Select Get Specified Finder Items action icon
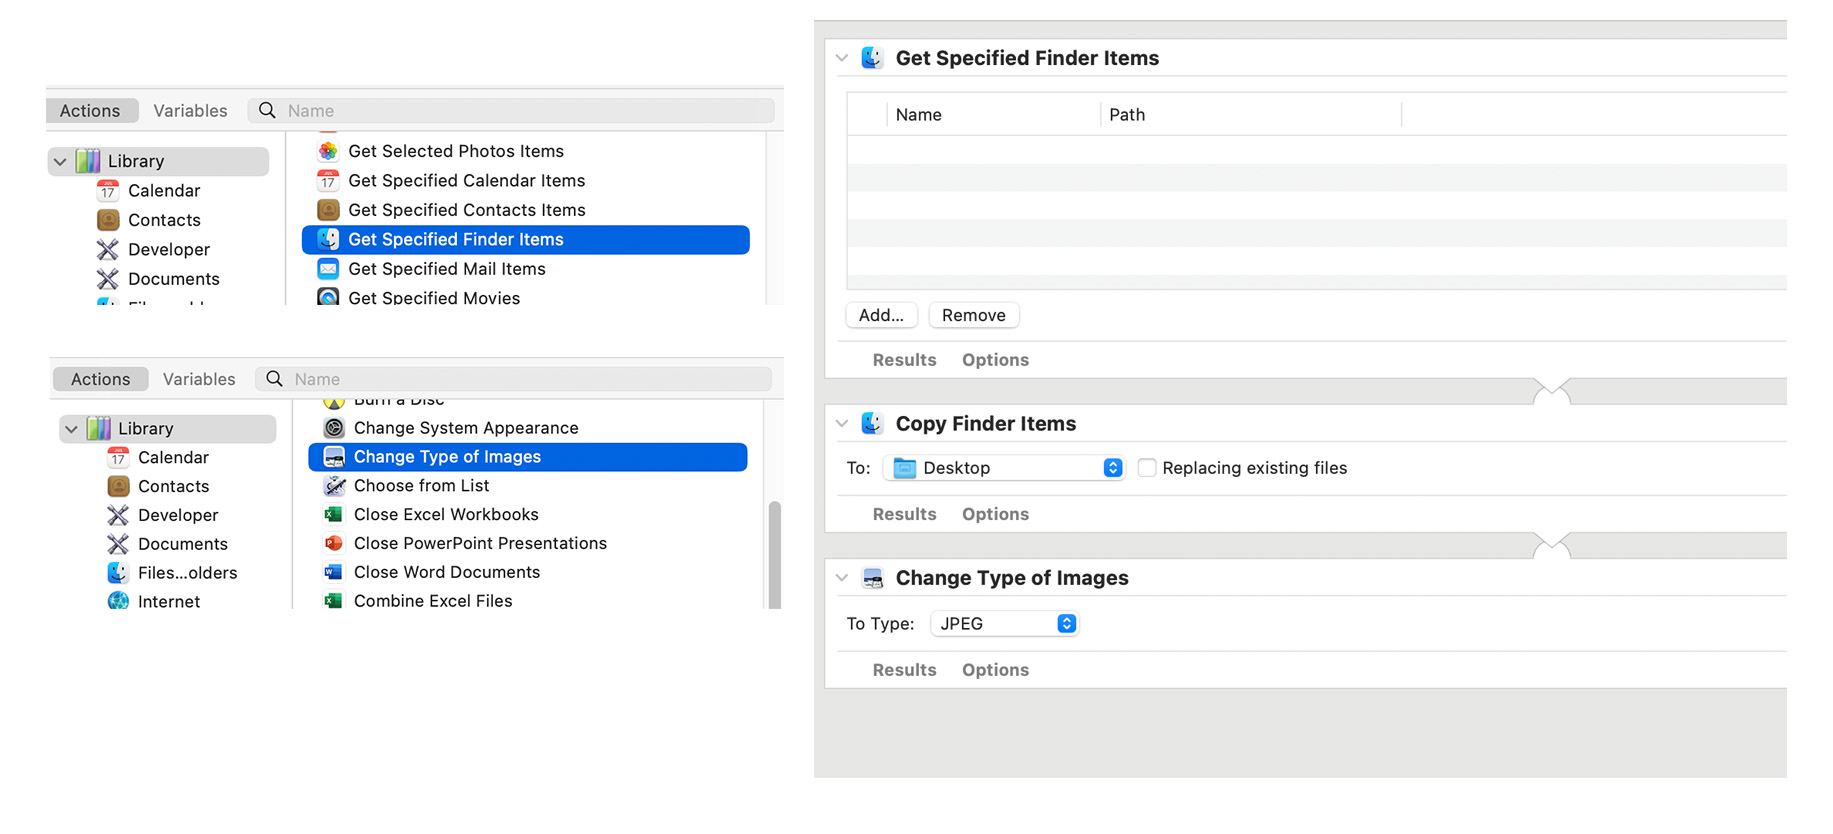The width and height of the screenshot is (1833, 834). click(x=328, y=240)
